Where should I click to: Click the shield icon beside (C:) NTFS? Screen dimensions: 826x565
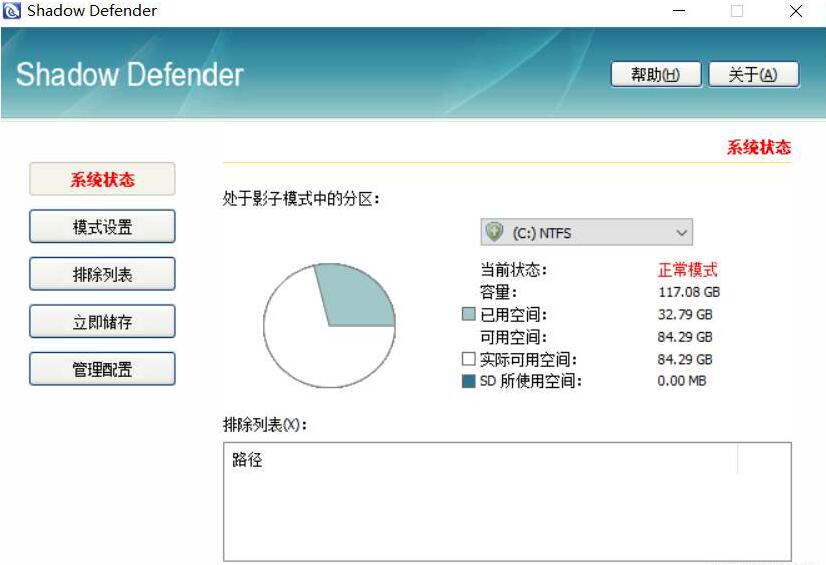pyautogui.click(x=494, y=232)
